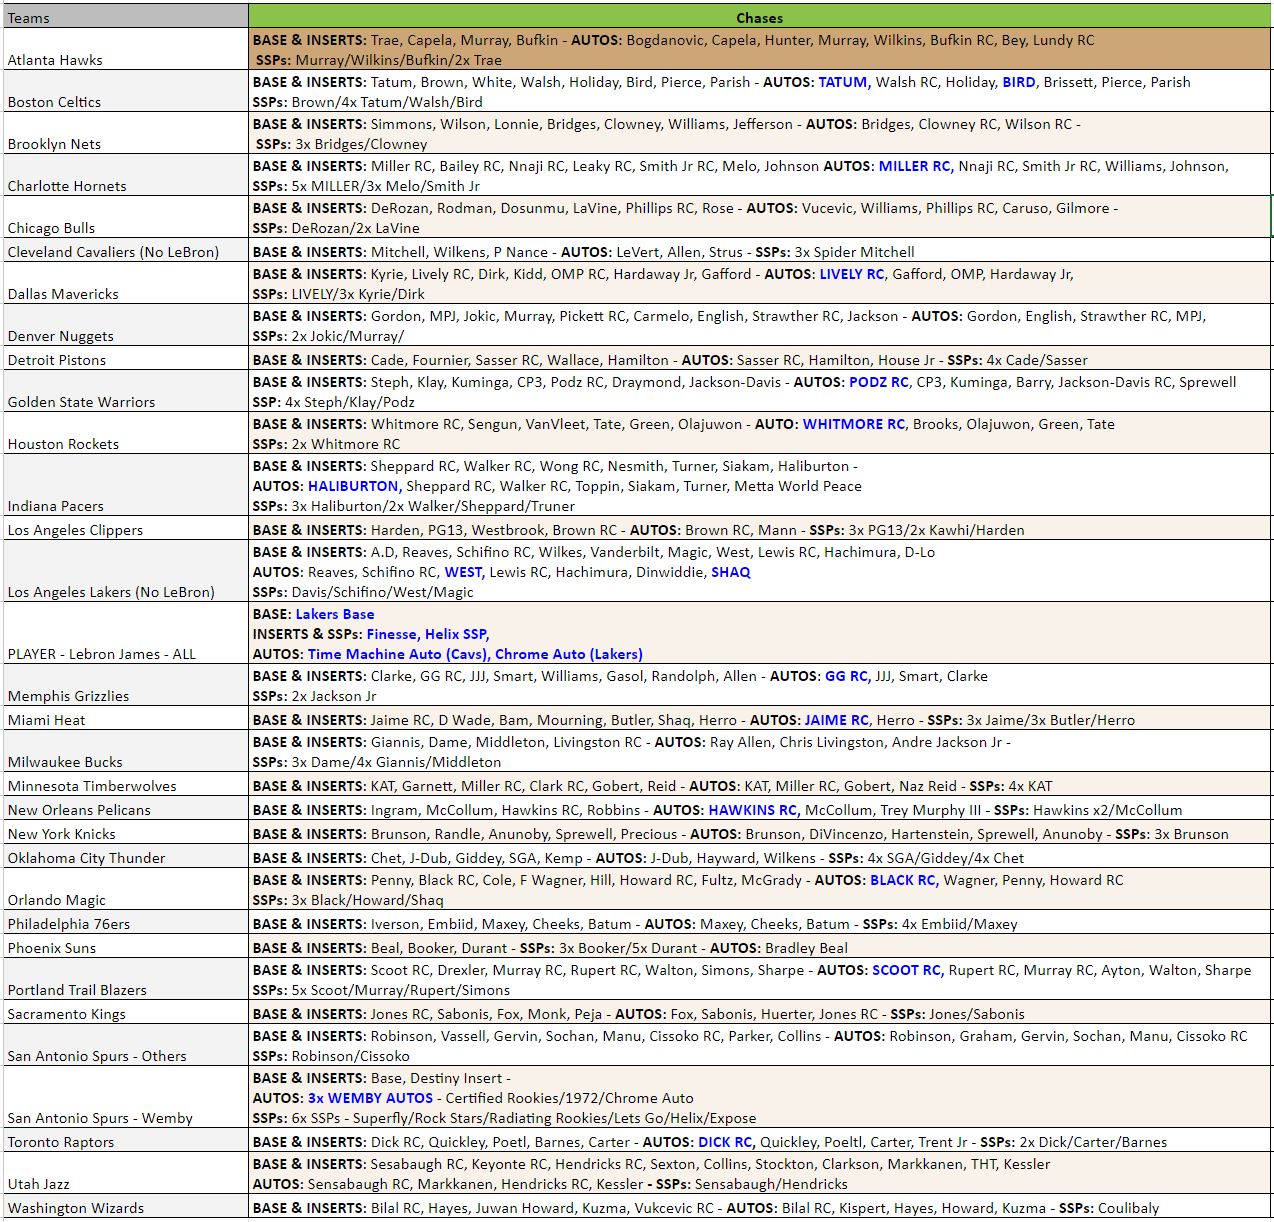The width and height of the screenshot is (1274, 1222).
Task: Select the Boston Celtics team cell
Action: (x=126, y=91)
